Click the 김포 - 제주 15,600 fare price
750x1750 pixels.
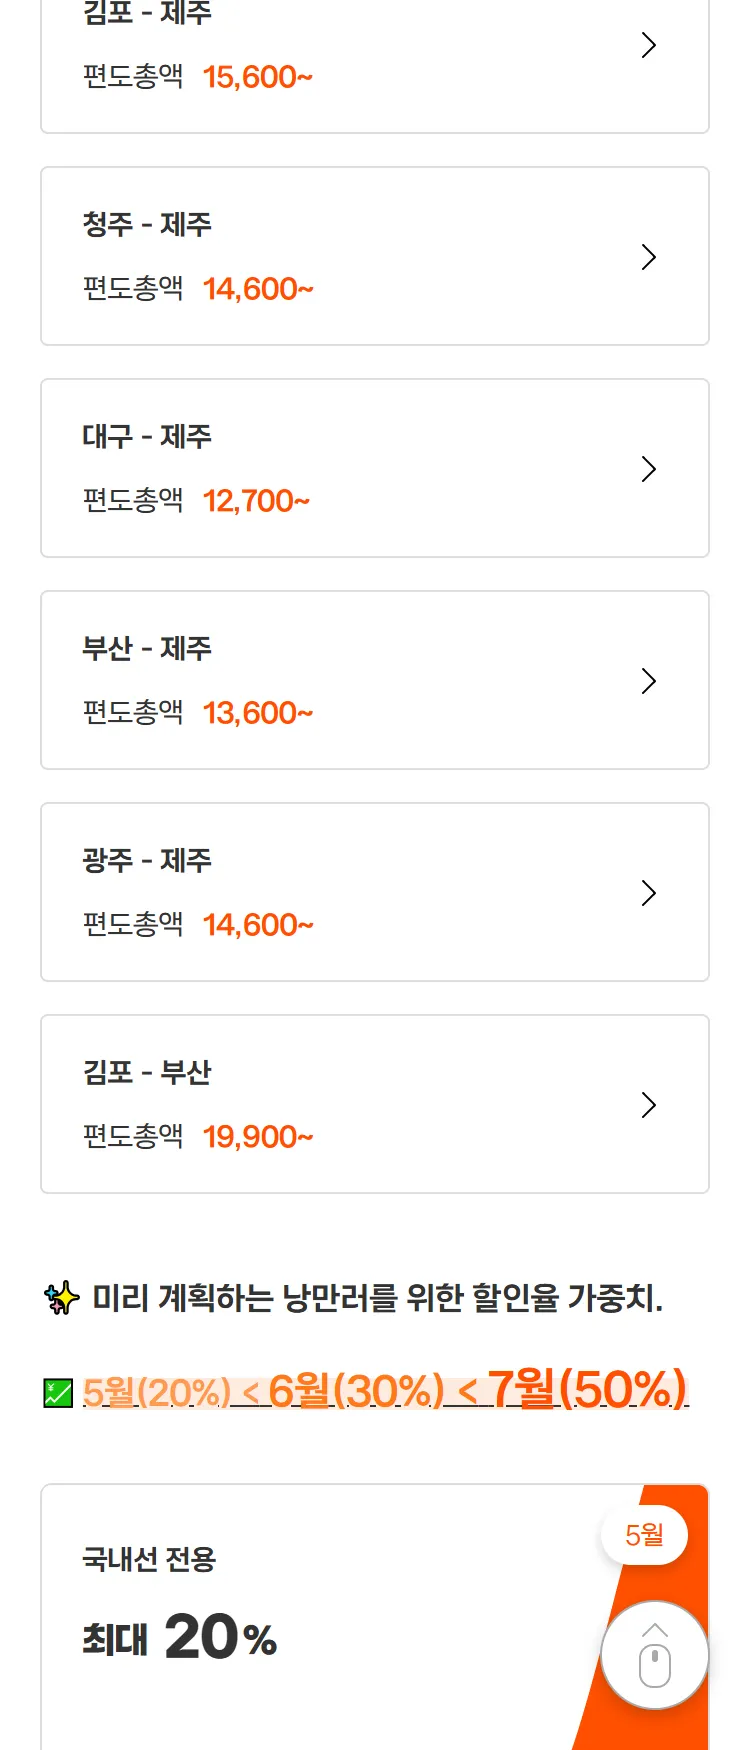(x=258, y=76)
